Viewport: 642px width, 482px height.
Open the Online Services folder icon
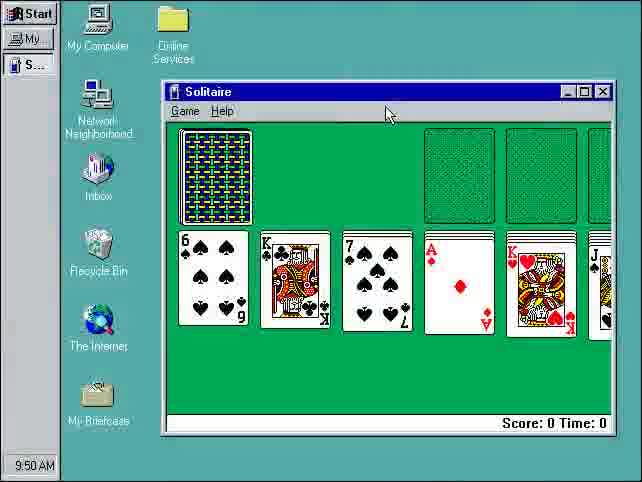pyautogui.click(x=173, y=34)
